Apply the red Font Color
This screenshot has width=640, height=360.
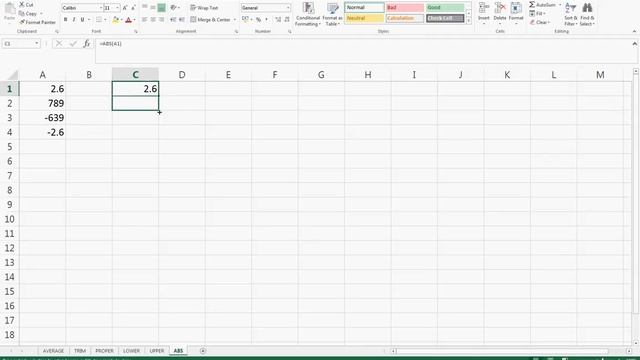tap(129, 20)
